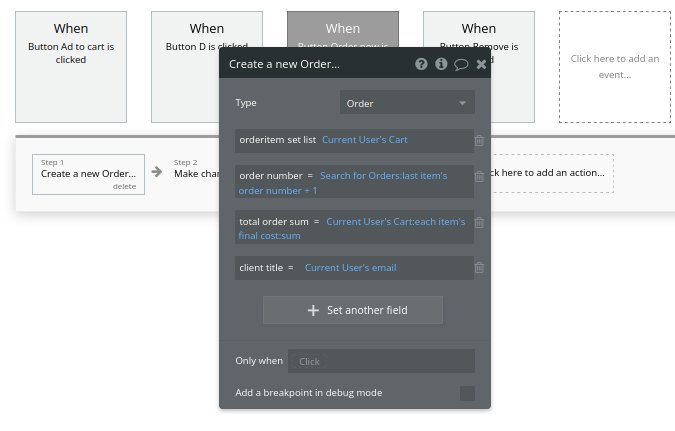Click the comment bubble icon
This screenshot has height=431, width=675.
(461, 64)
